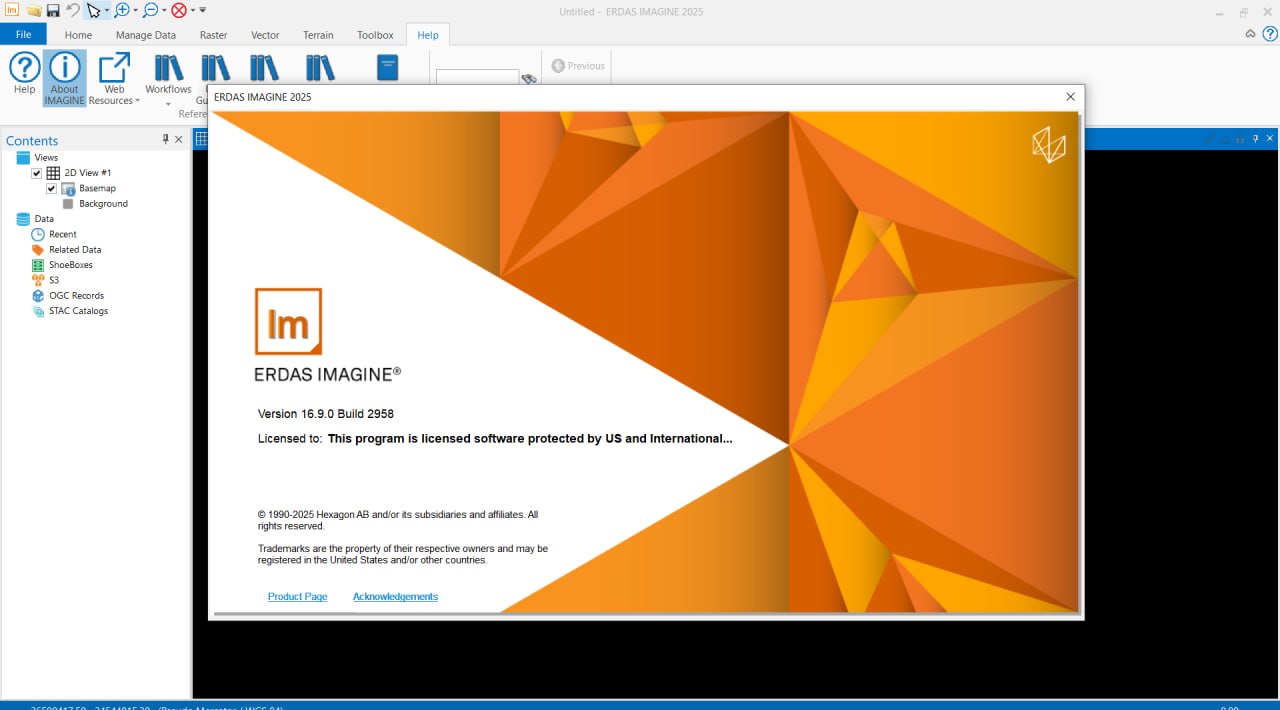
Task: Open the zoom out tool dropdown arrow
Action: 163,11
